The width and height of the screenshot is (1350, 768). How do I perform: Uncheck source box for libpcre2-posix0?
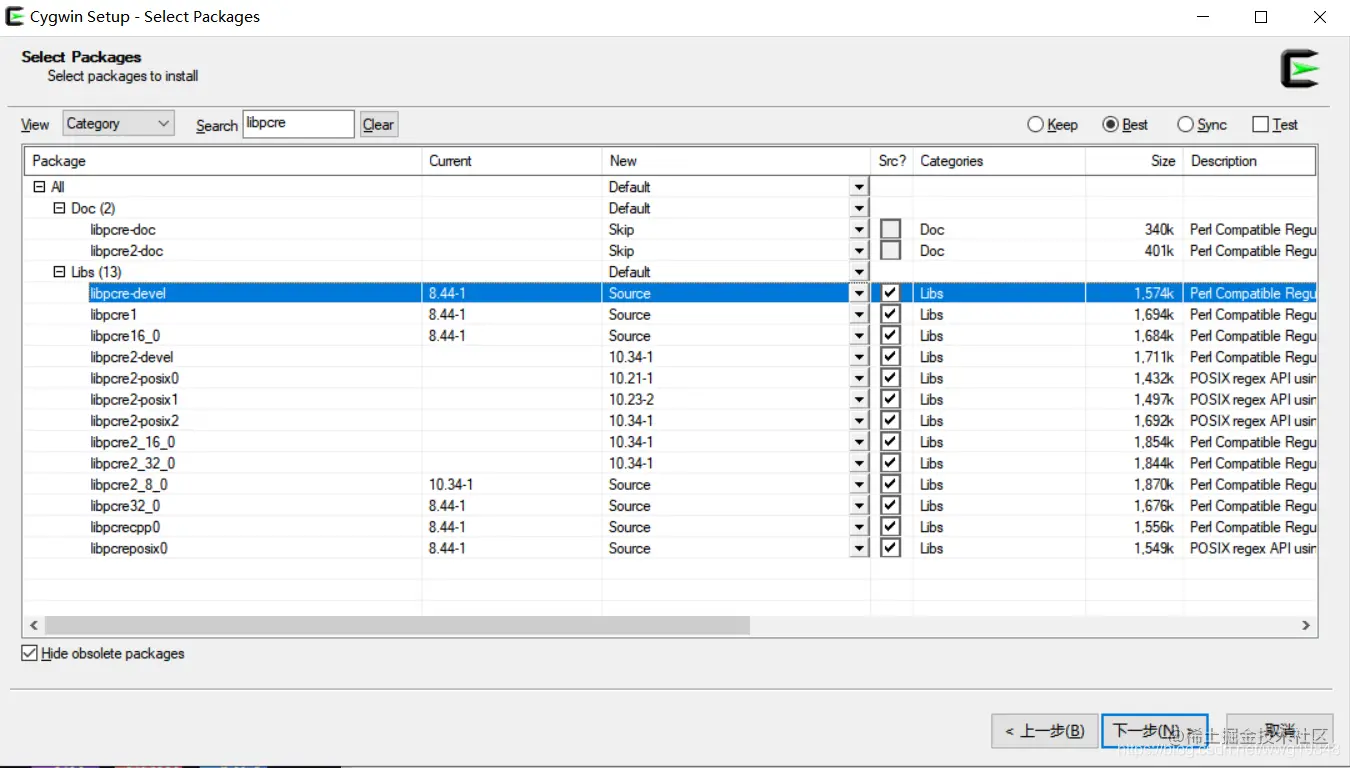(x=891, y=378)
